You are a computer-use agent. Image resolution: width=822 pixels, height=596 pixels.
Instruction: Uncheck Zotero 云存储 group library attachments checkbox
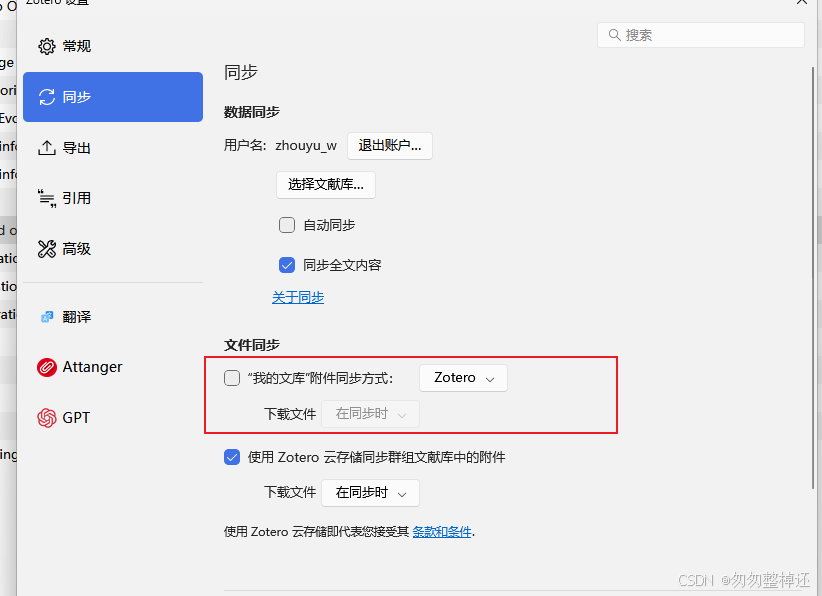pos(232,457)
